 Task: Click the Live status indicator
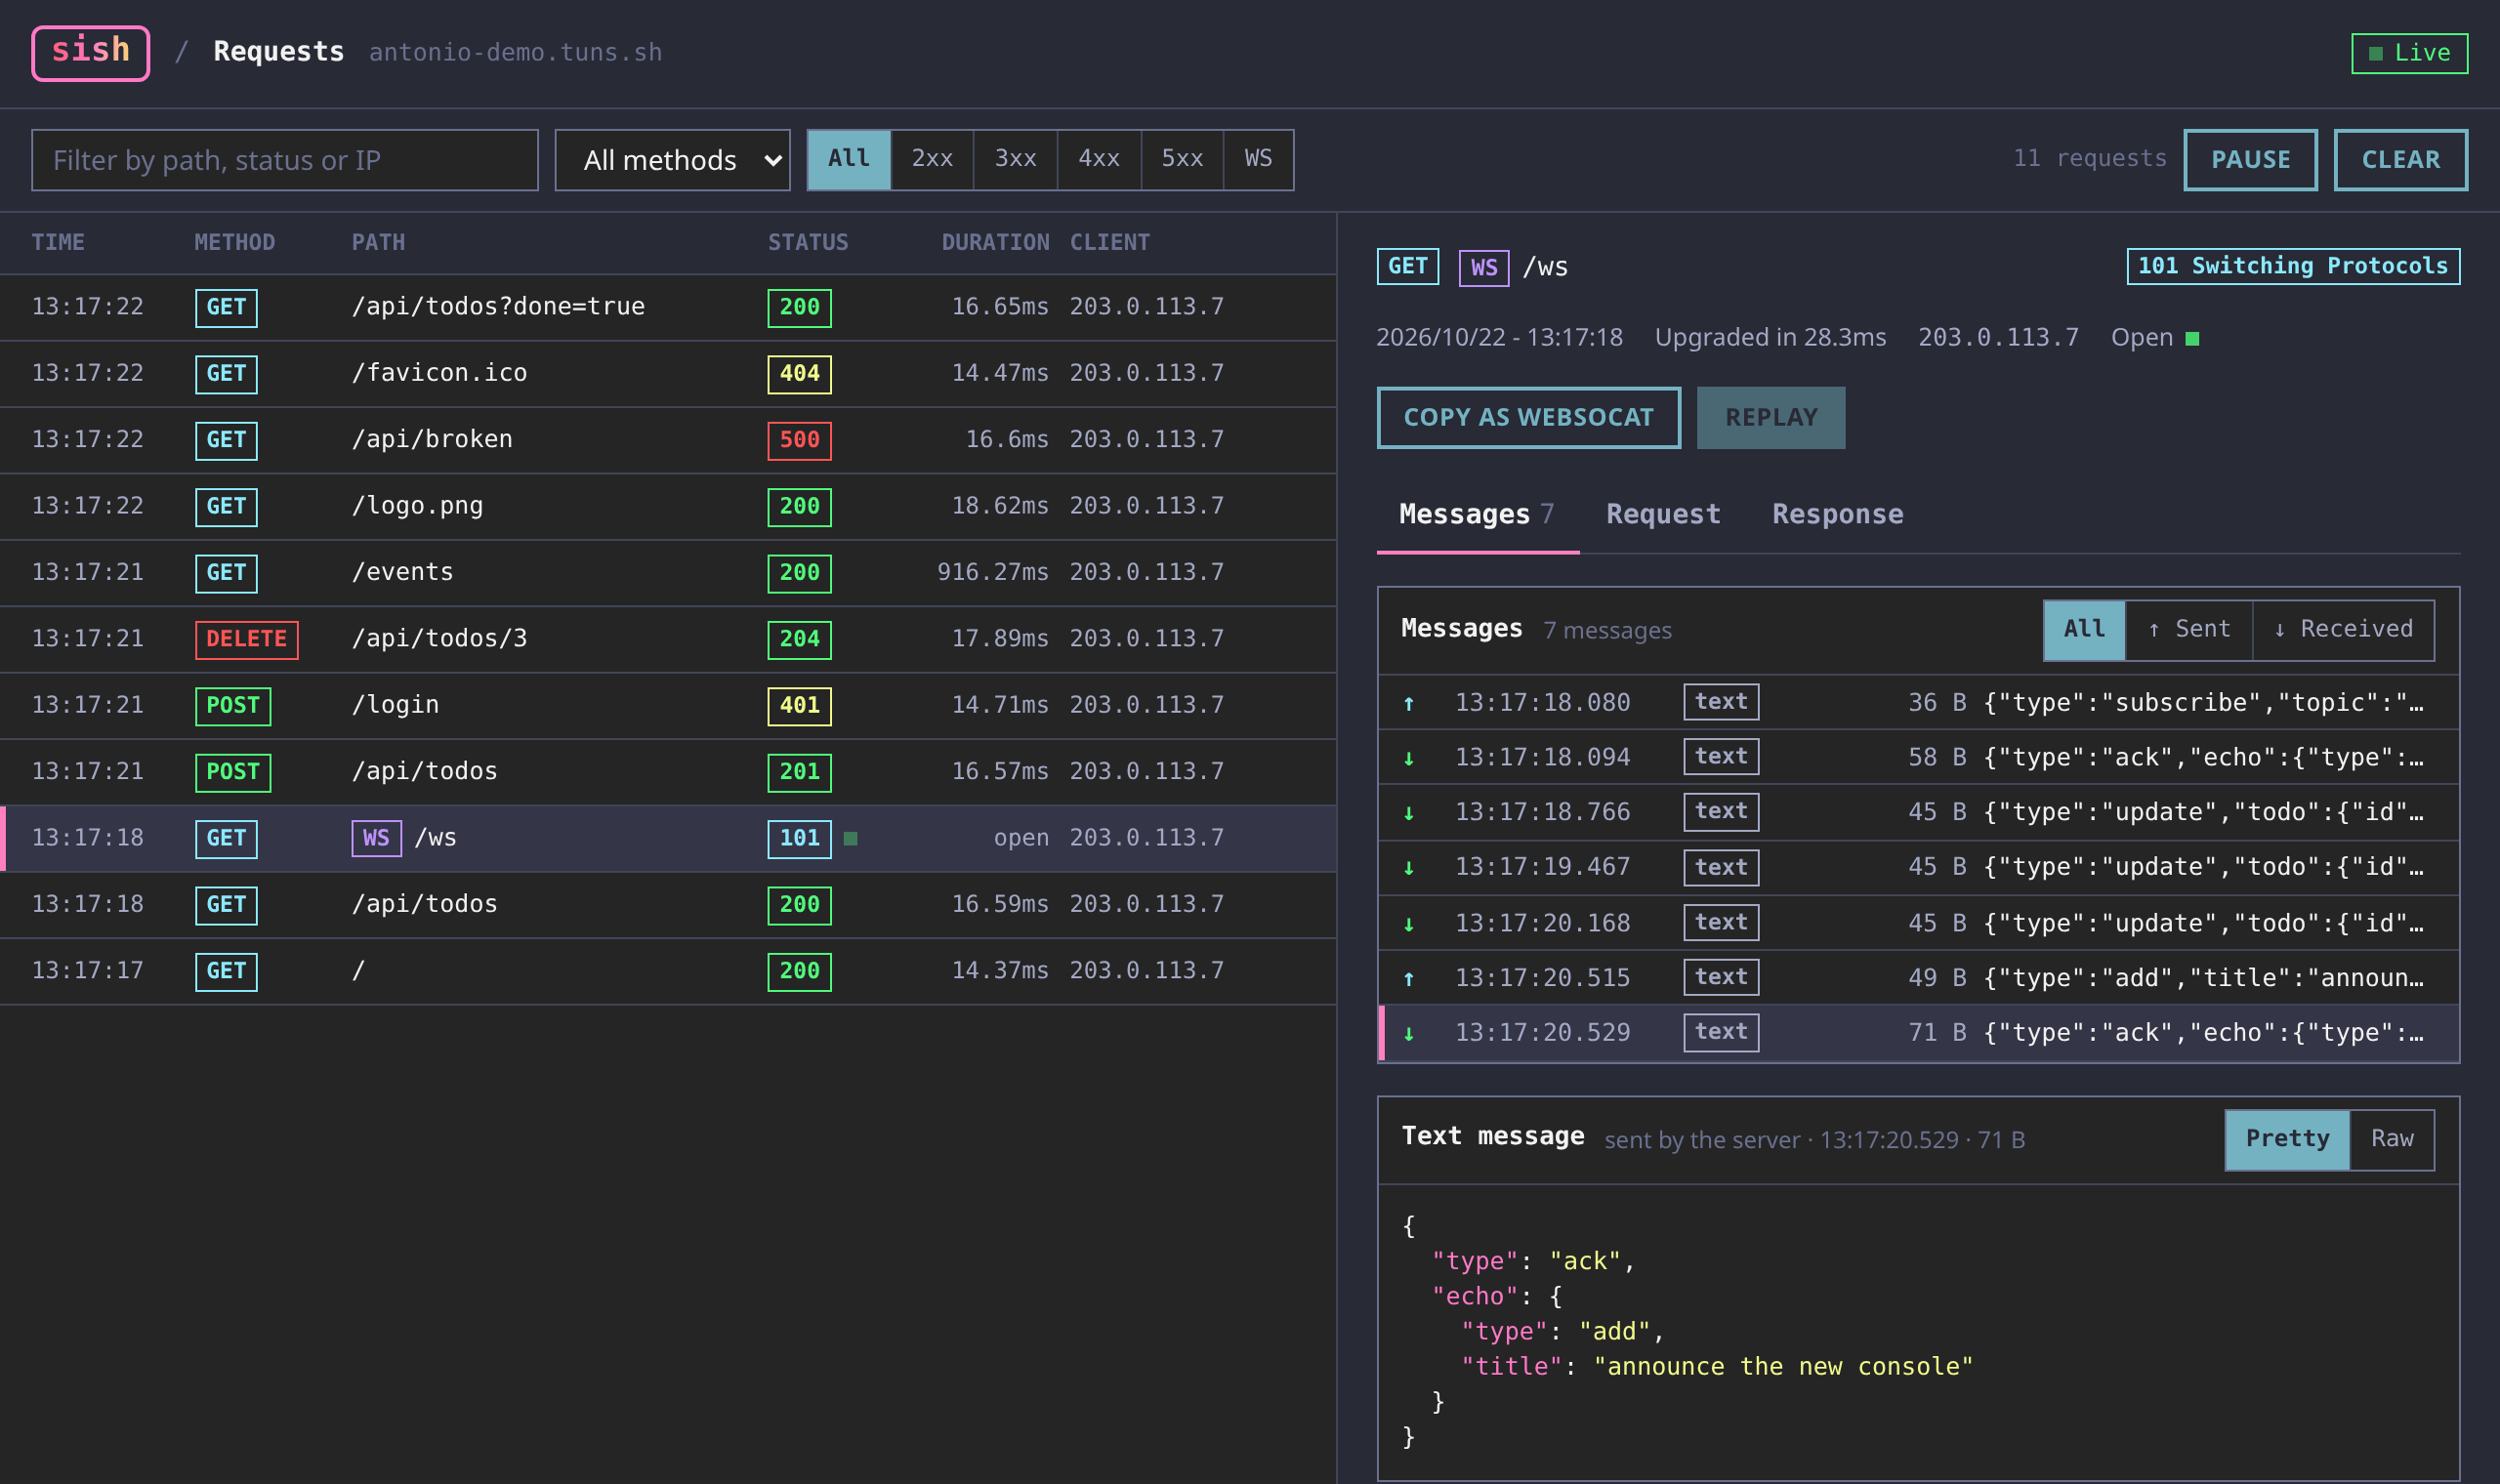[x=2409, y=53]
